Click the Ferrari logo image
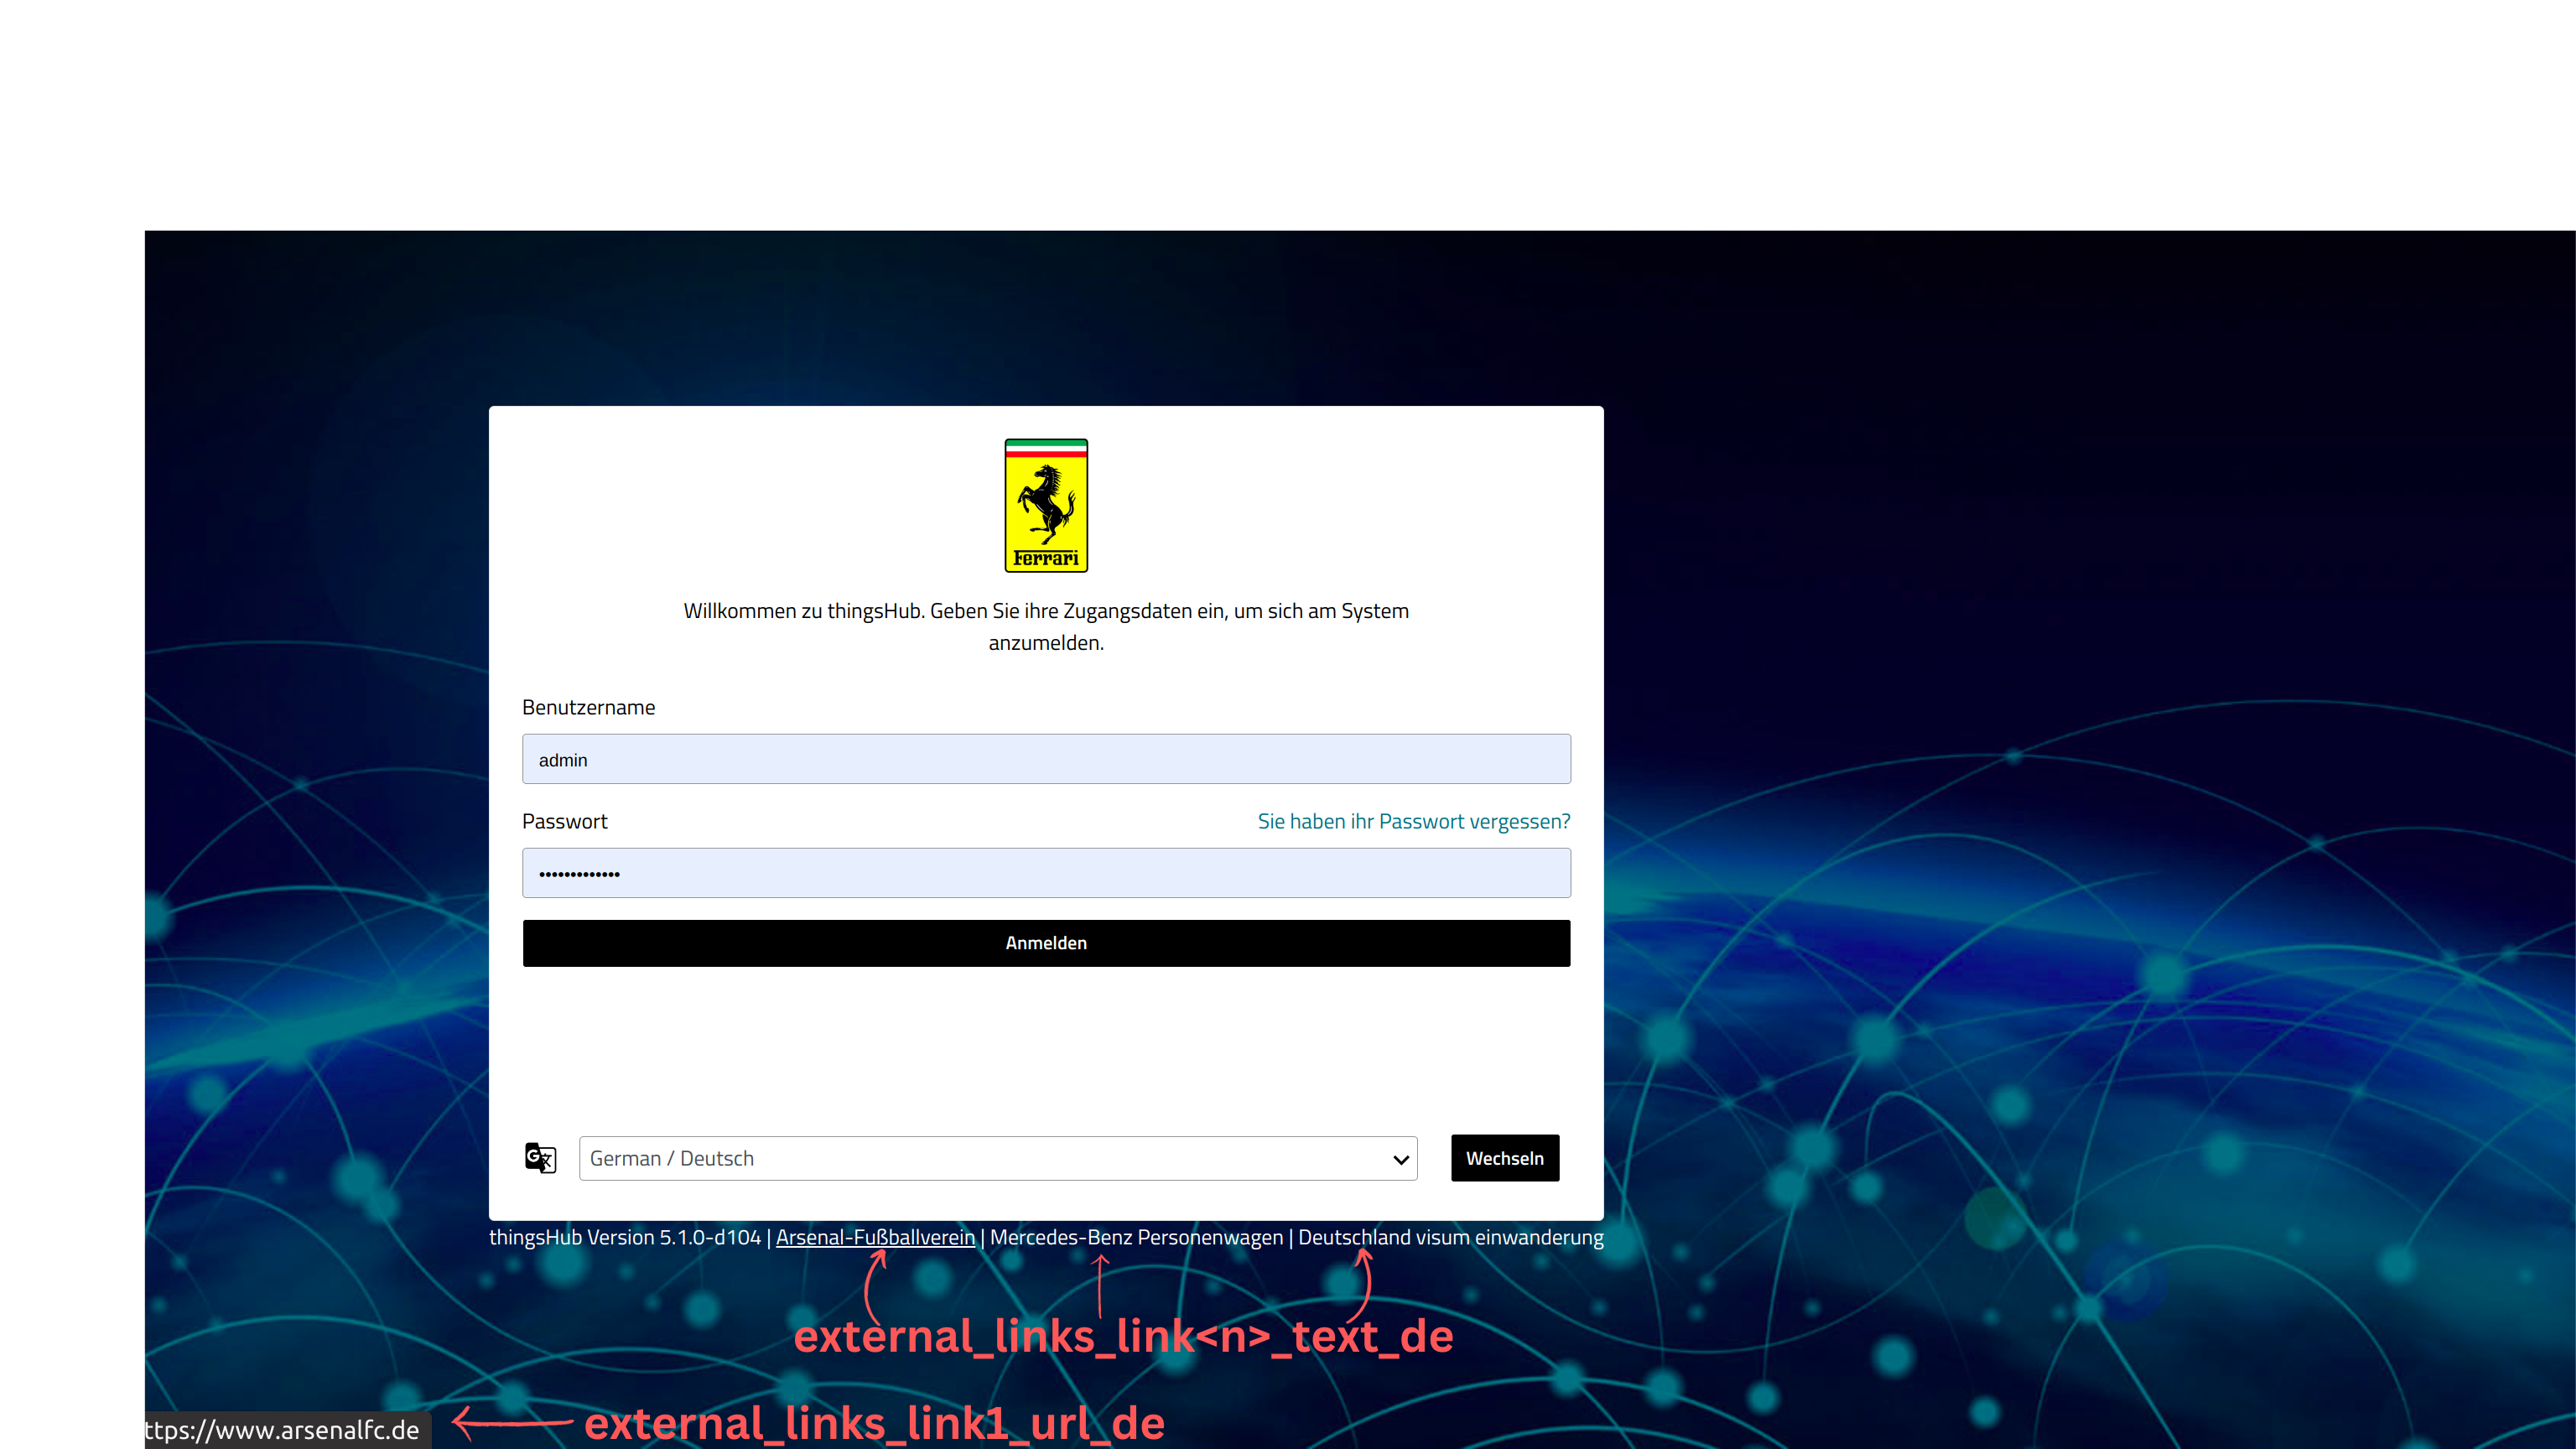Screen dimensions: 2576x1449 click(1046, 505)
